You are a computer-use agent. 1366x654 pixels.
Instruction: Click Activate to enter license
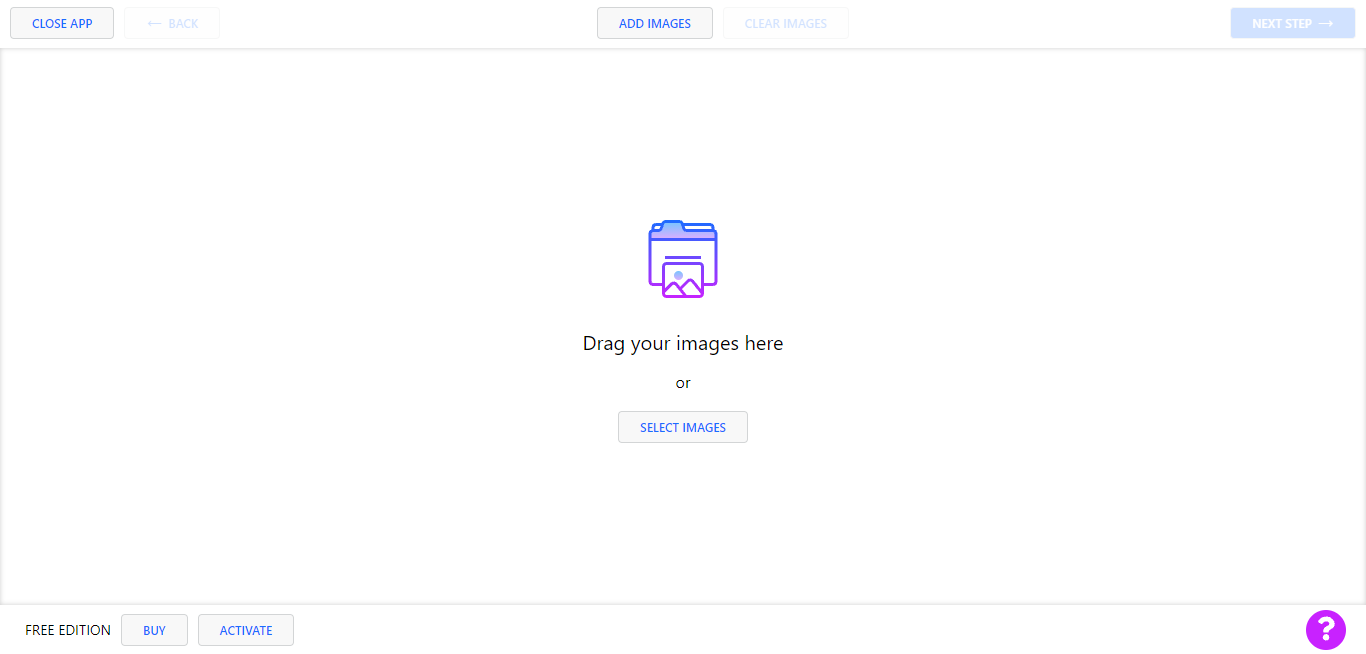pos(246,630)
